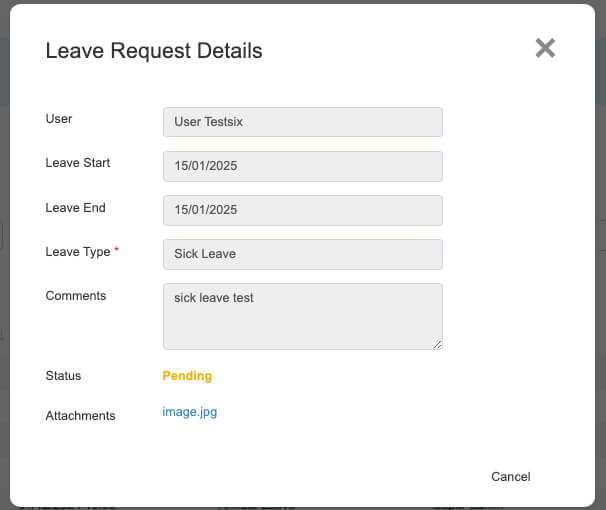Click the Leave Start date field
606x510 pixels.
click(303, 166)
